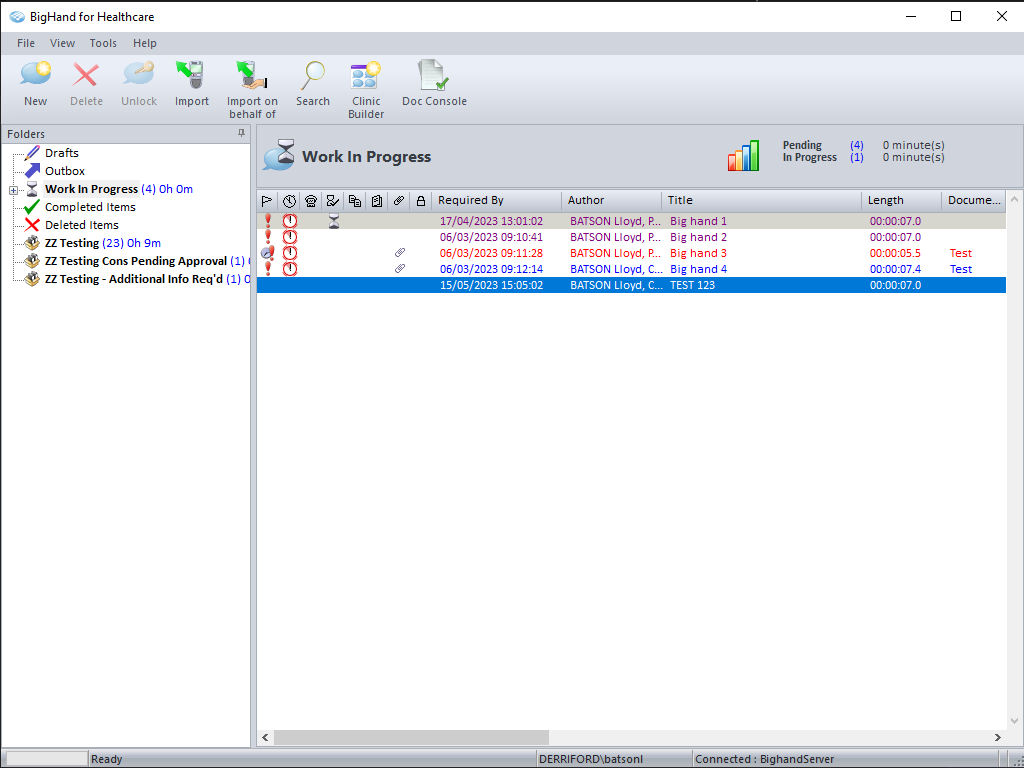Viewport: 1024px width, 768px height.
Task: Click the horizontal scrollbar right arrow
Action: point(998,737)
